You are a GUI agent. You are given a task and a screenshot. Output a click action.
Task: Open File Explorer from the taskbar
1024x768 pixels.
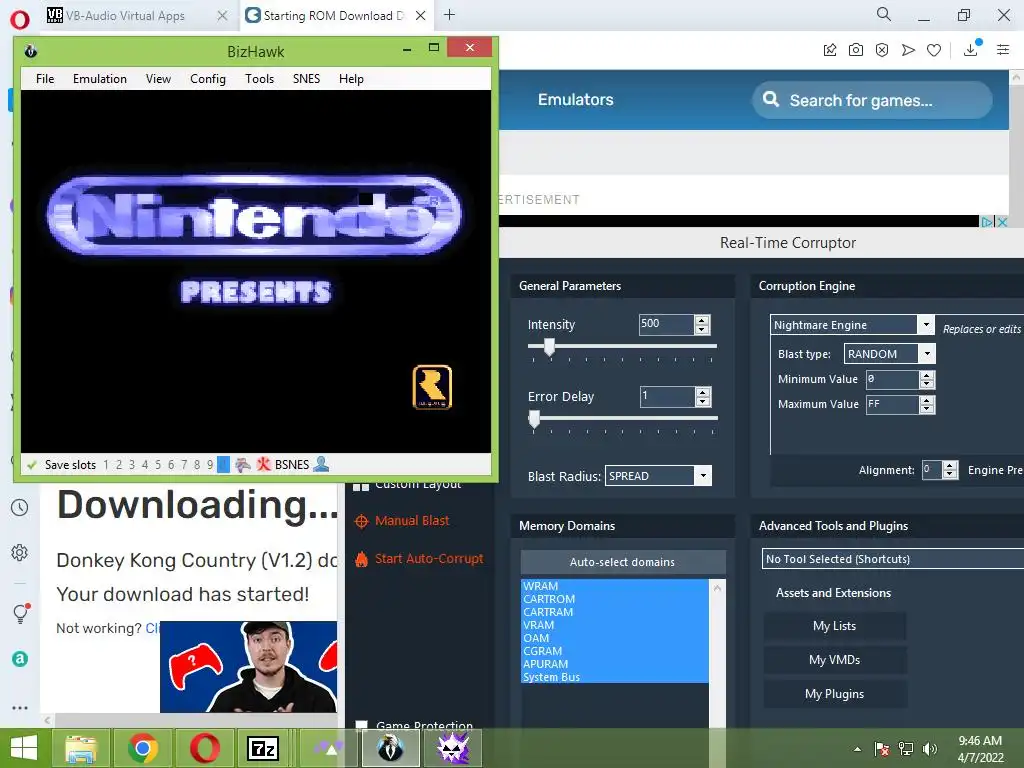81,749
